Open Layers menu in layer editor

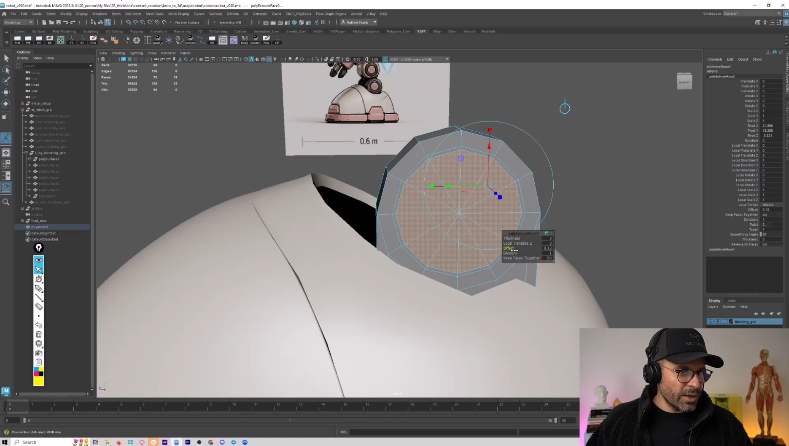click(713, 307)
